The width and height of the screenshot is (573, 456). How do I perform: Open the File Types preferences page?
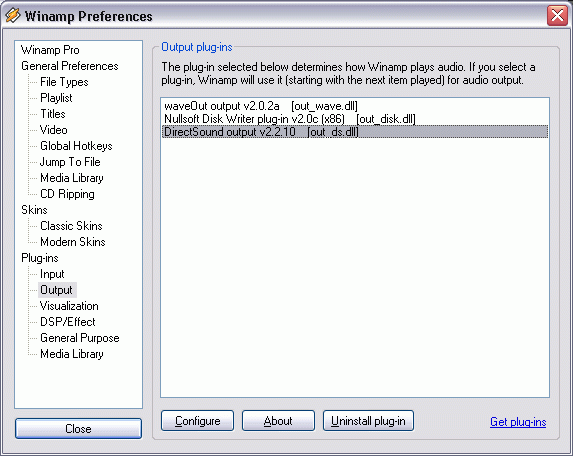tap(64, 82)
